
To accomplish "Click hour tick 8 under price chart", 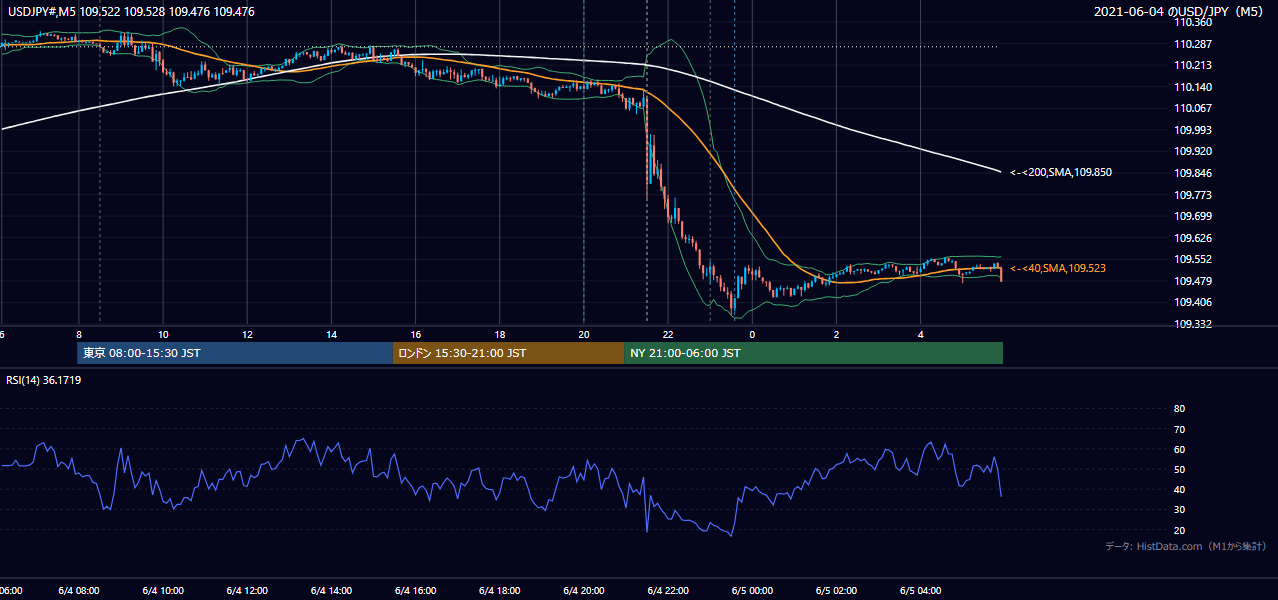I will [78, 334].
